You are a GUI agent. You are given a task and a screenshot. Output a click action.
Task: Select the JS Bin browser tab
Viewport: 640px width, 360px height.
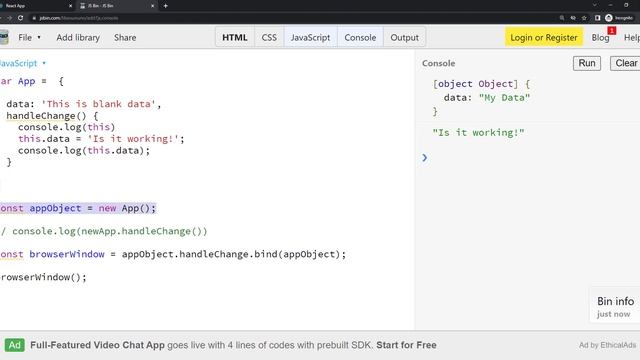(x=118, y=6)
